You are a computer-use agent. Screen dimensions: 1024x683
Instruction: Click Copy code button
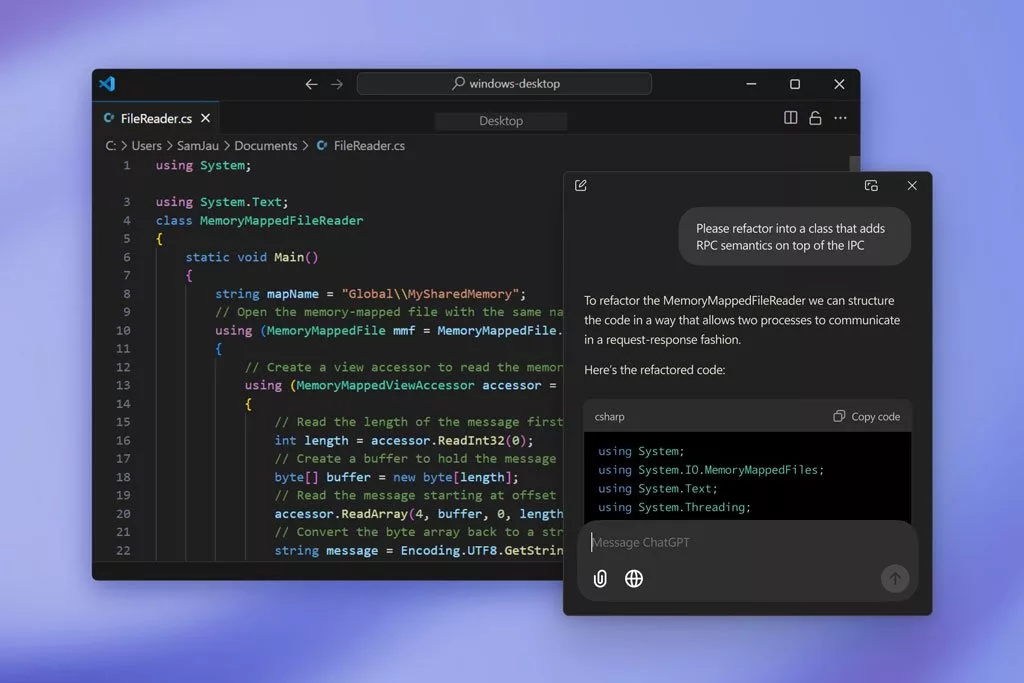(866, 416)
